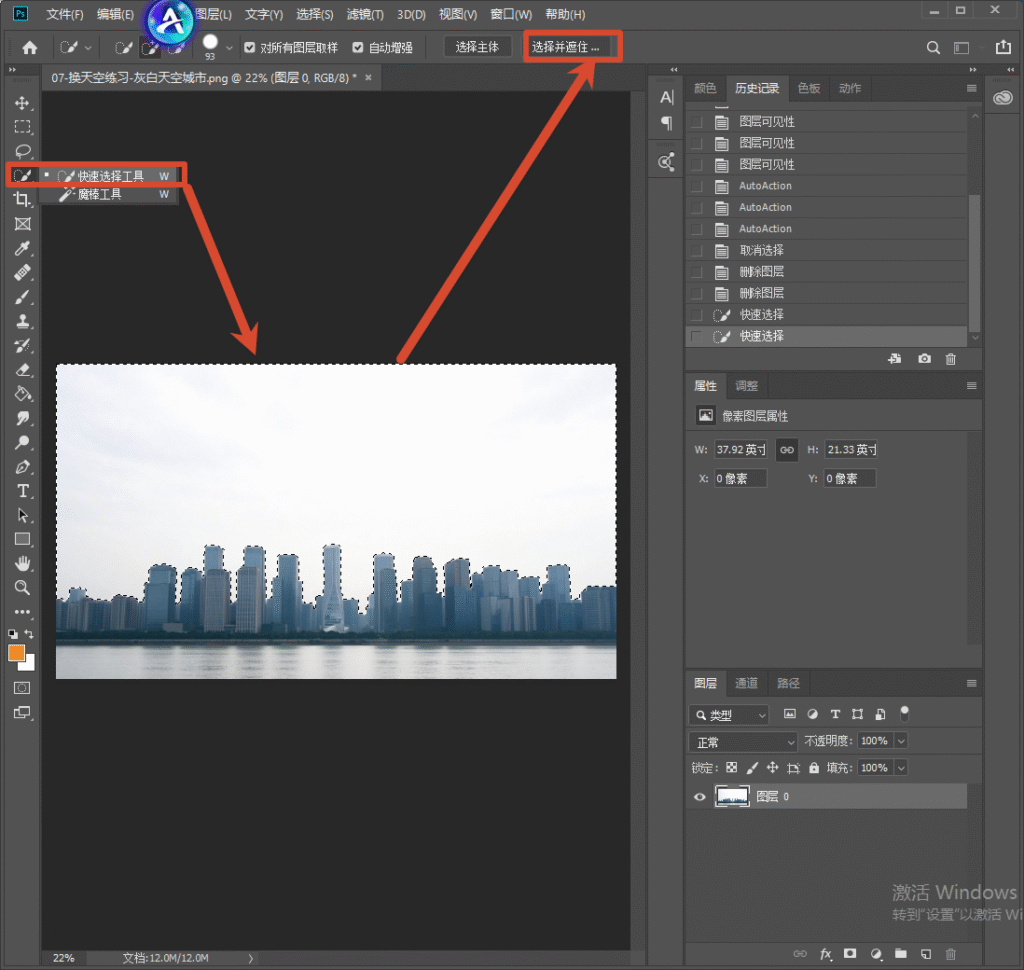
Task: Select the Lasso tool
Action: (22, 151)
